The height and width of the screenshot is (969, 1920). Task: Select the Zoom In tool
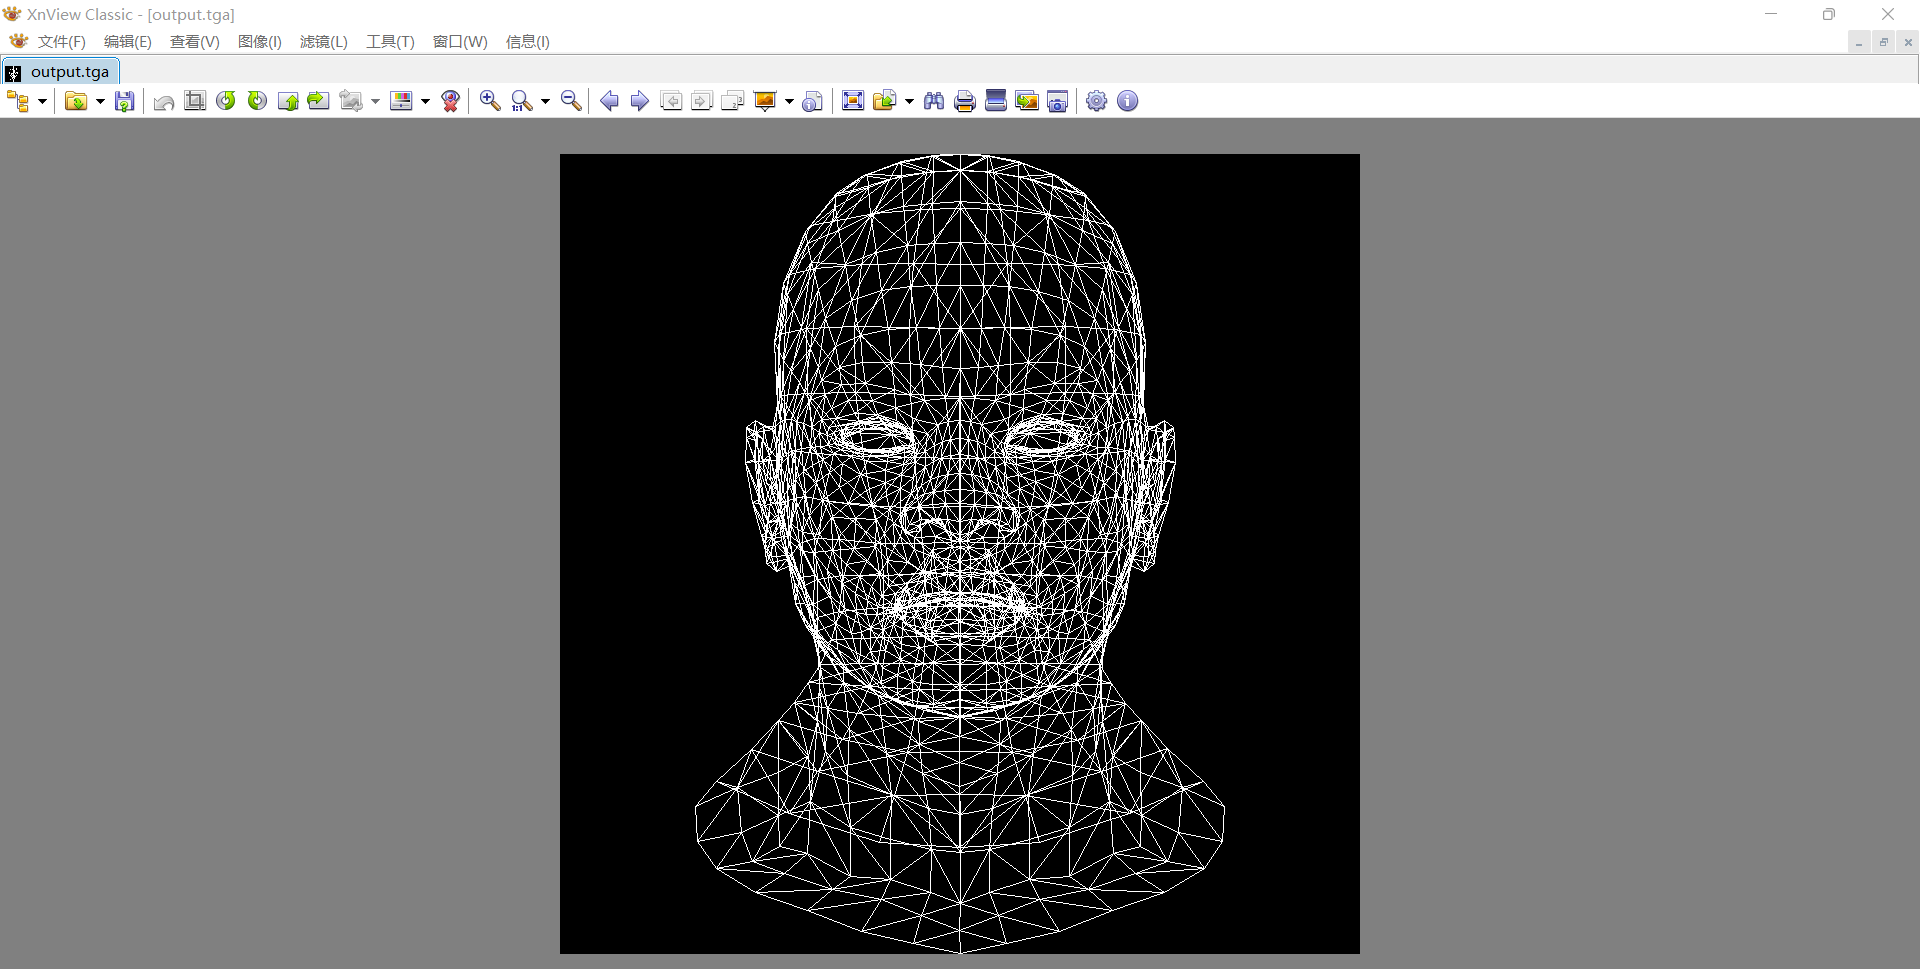click(x=489, y=100)
